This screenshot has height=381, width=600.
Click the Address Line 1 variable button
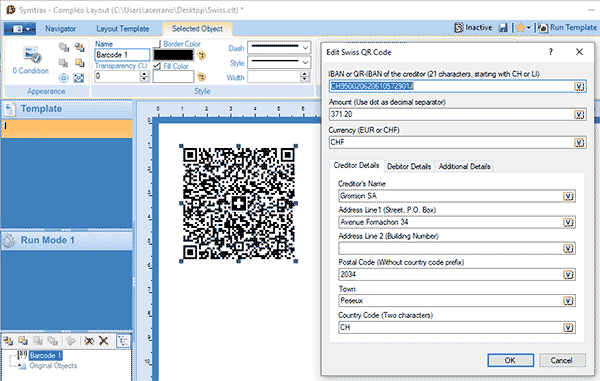click(x=569, y=223)
